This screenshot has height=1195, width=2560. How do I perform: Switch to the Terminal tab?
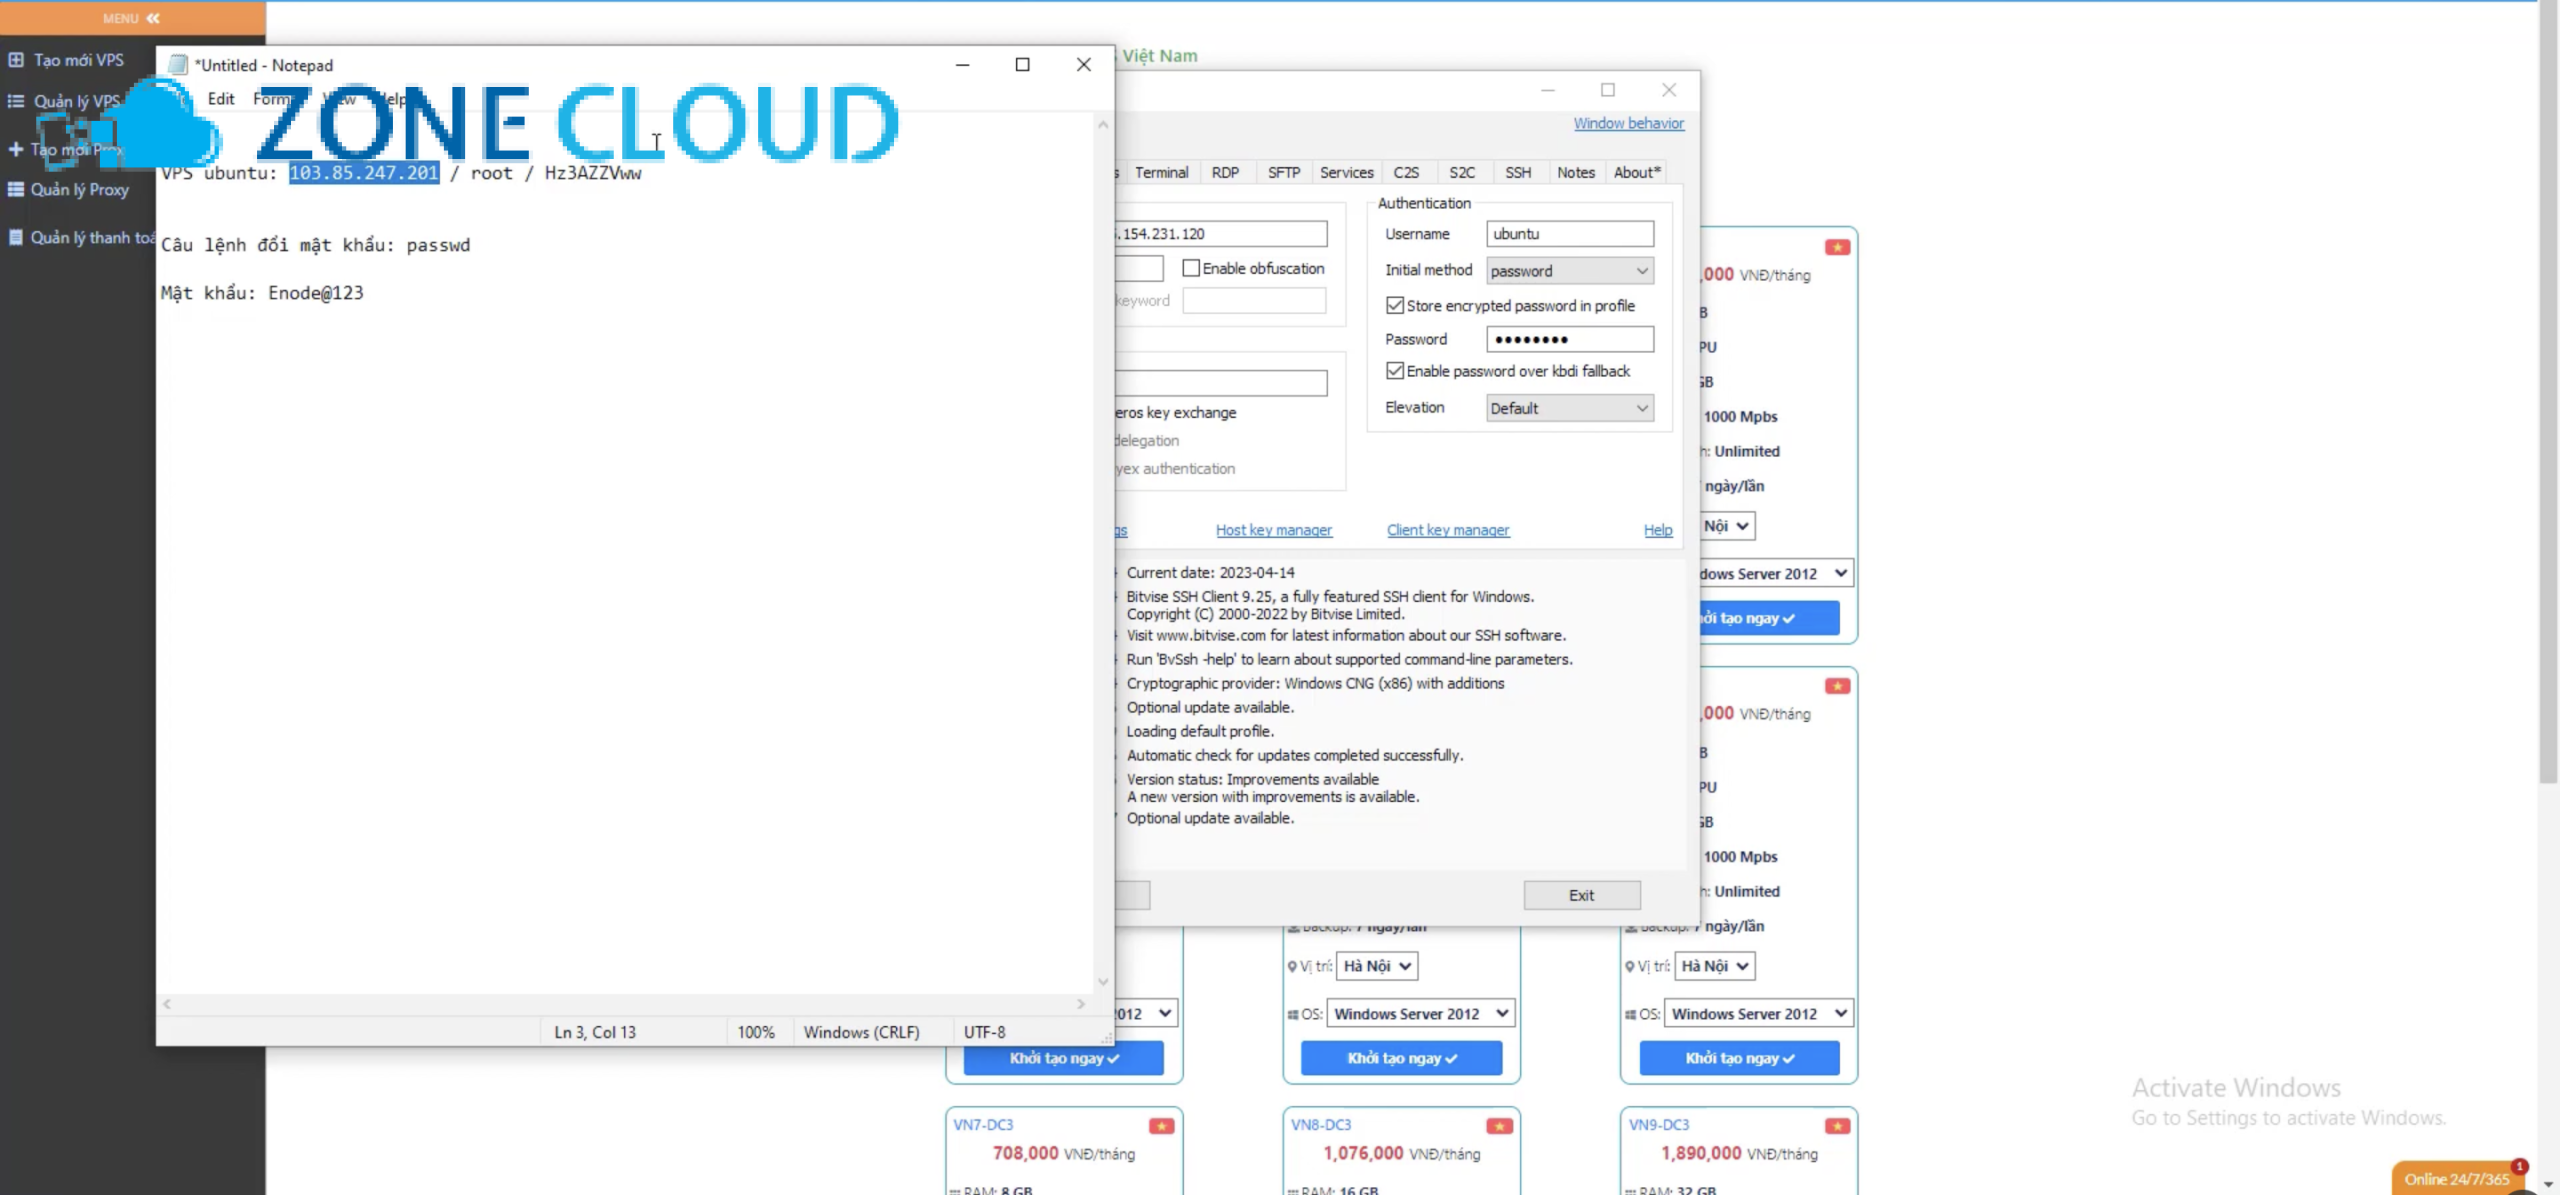click(1161, 172)
